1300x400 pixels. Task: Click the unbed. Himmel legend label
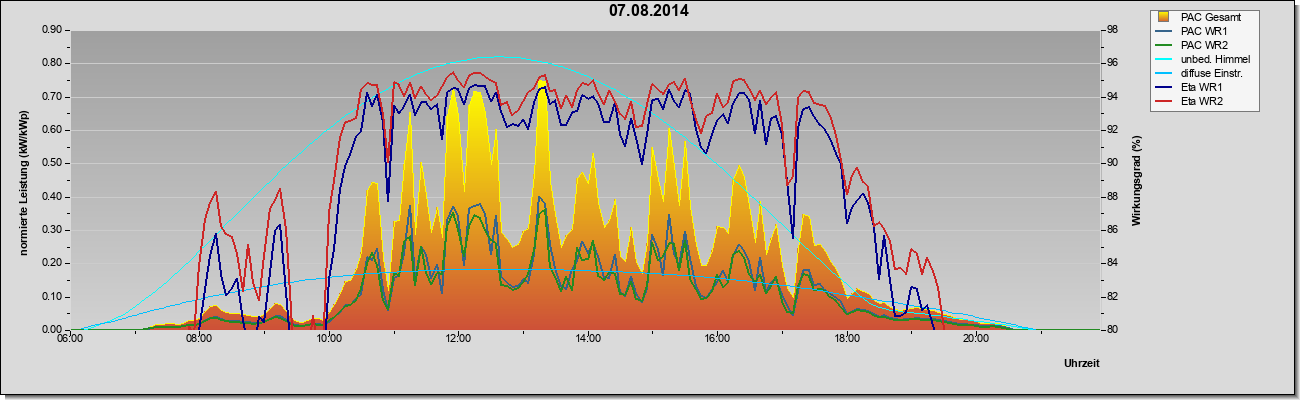coord(1216,60)
